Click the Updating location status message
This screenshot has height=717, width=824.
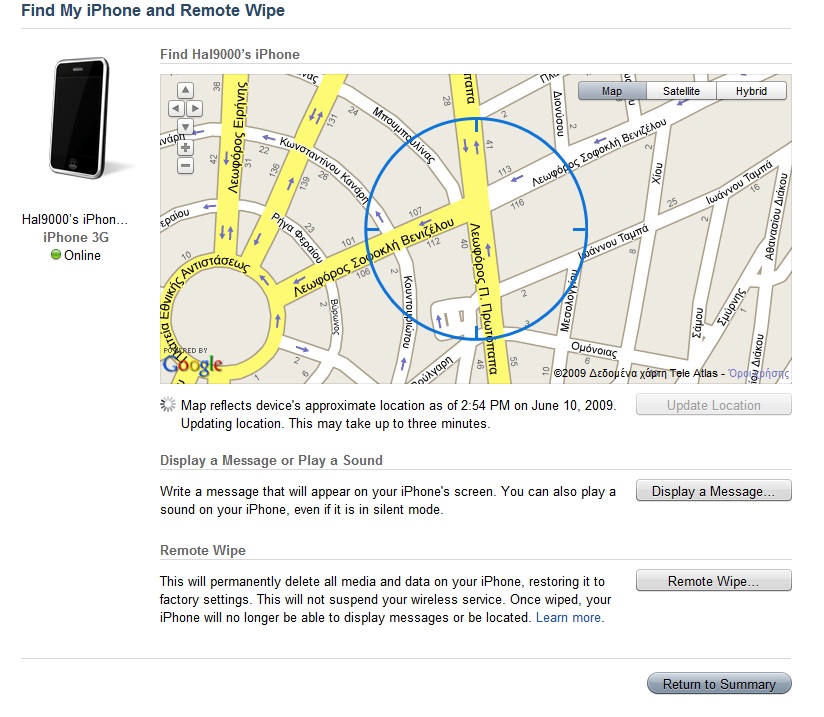pyautogui.click(x=335, y=423)
